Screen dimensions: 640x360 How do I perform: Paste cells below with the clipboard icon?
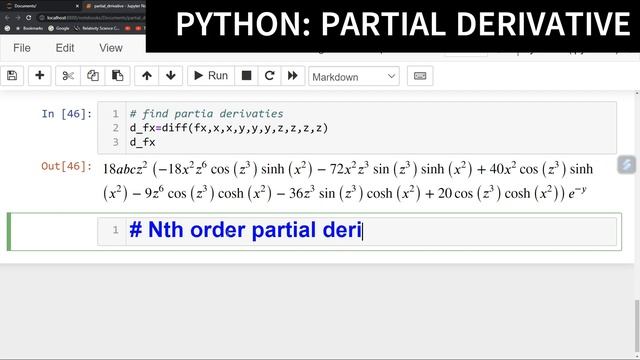coord(118,76)
